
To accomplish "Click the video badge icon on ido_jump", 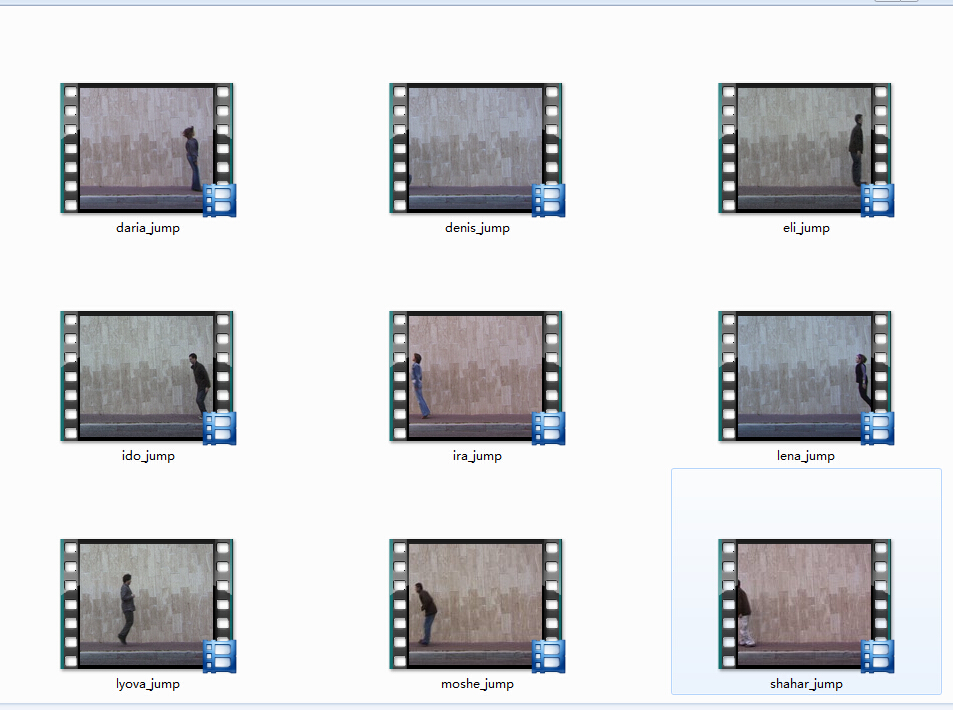I will click(219, 428).
